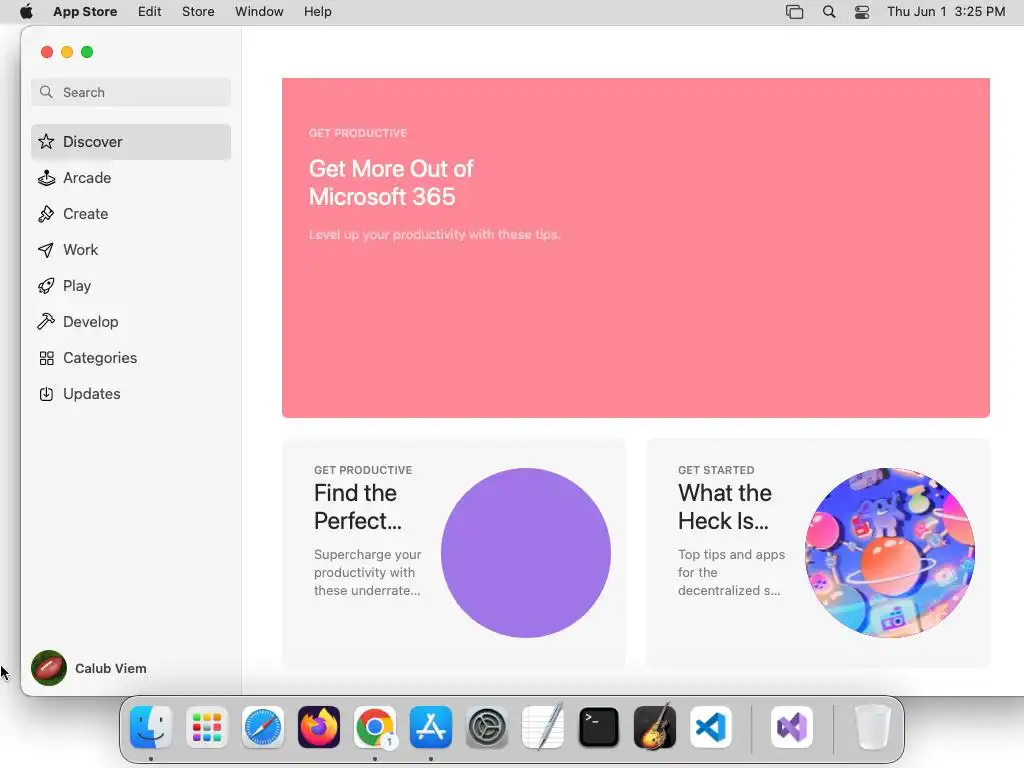Open the Discover section star icon

click(46, 142)
